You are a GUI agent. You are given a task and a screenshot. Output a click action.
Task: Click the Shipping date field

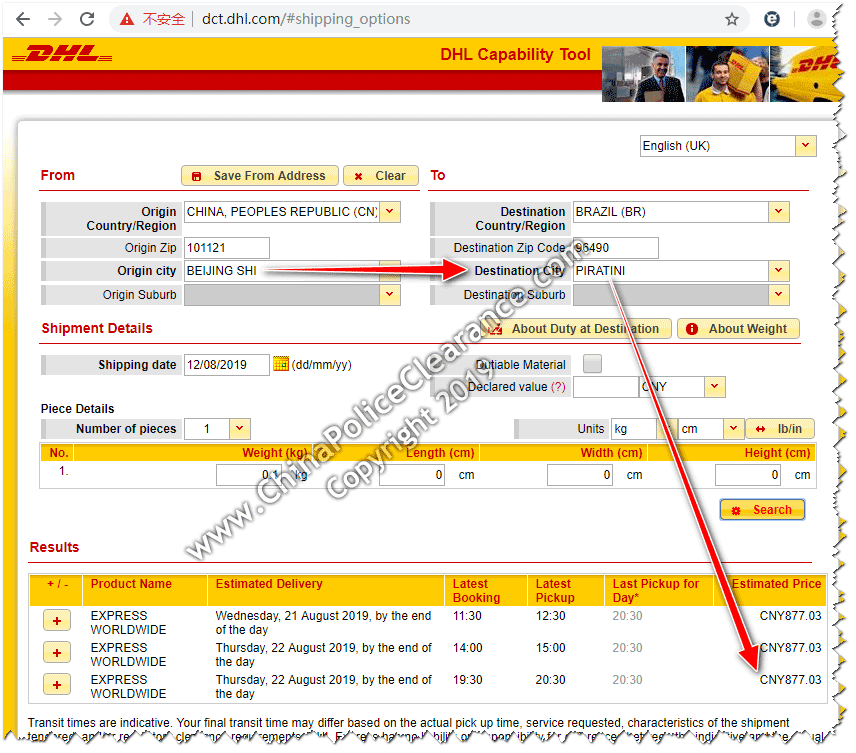(x=227, y=365)
